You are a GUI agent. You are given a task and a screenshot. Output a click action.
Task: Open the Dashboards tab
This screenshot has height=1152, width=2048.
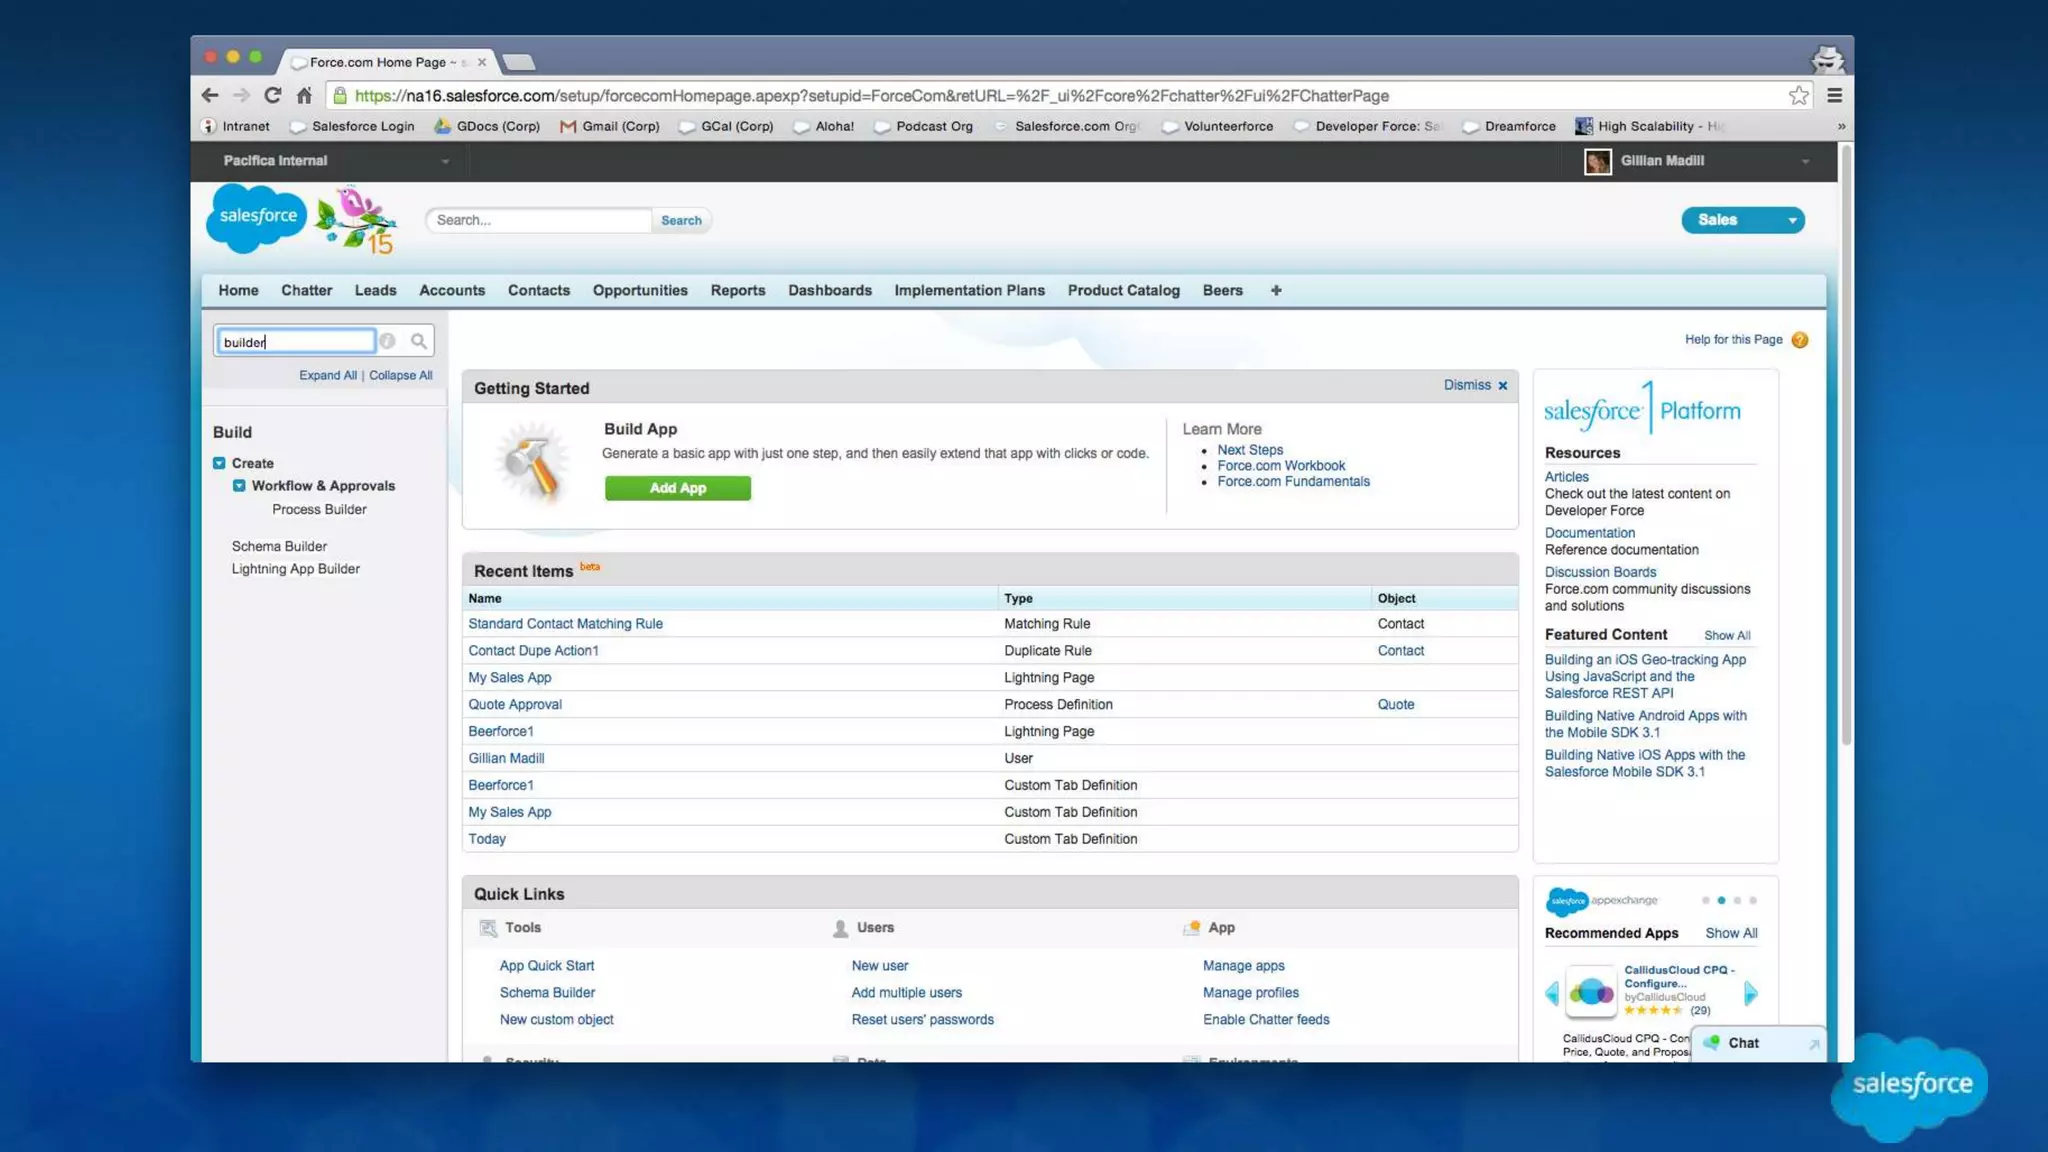tap(829, 290)
